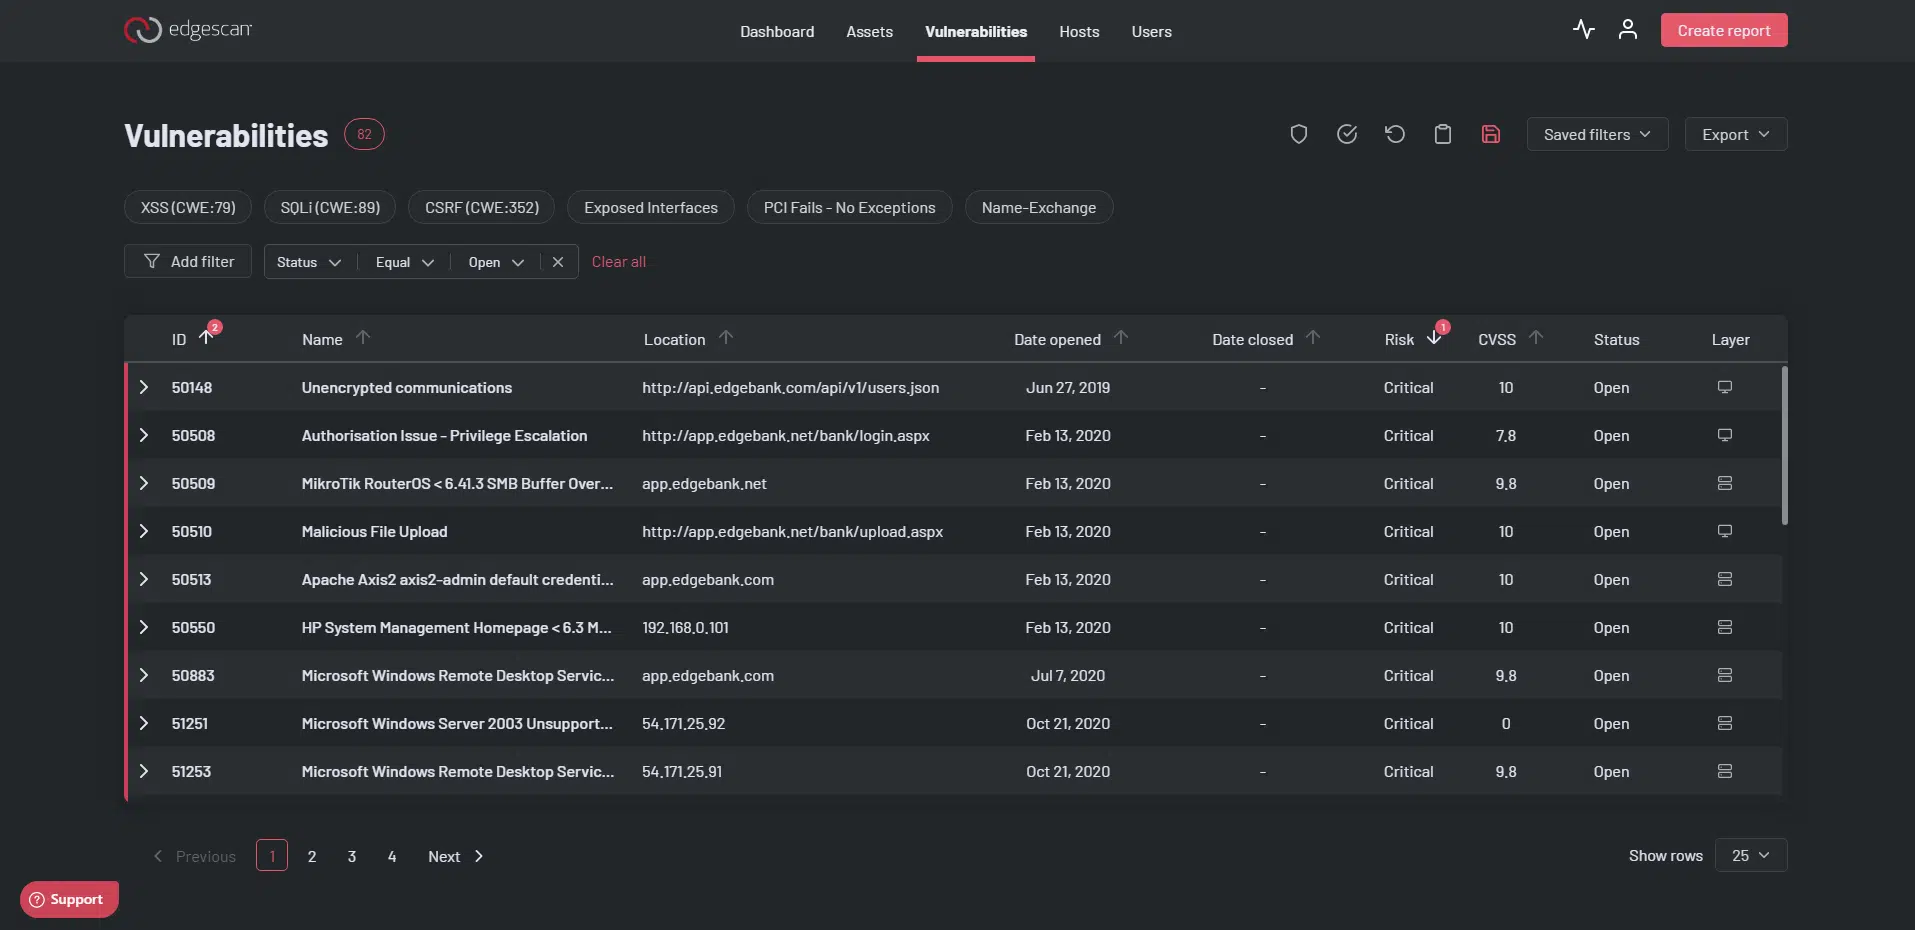Viewport: 1915px width, 930px height.
Task: Open the Show rows 25 dropdown
Action: [1751, 855]
